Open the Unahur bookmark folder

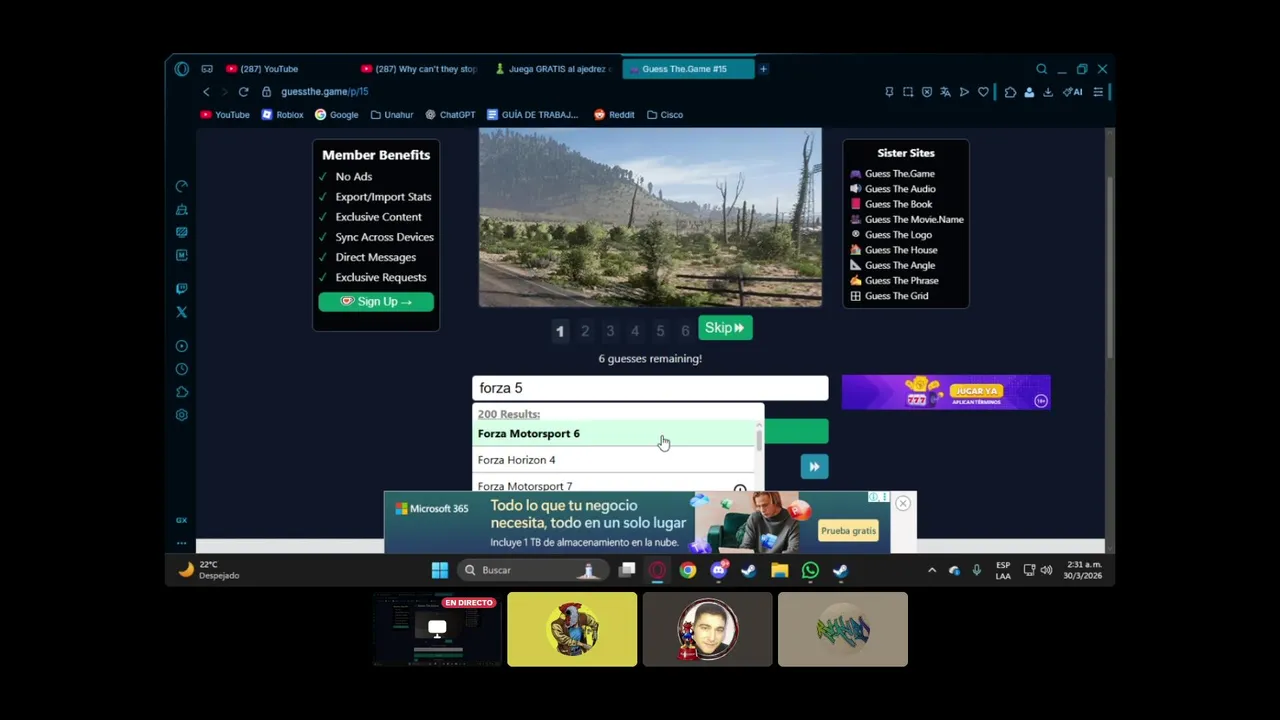click(391, 115)
